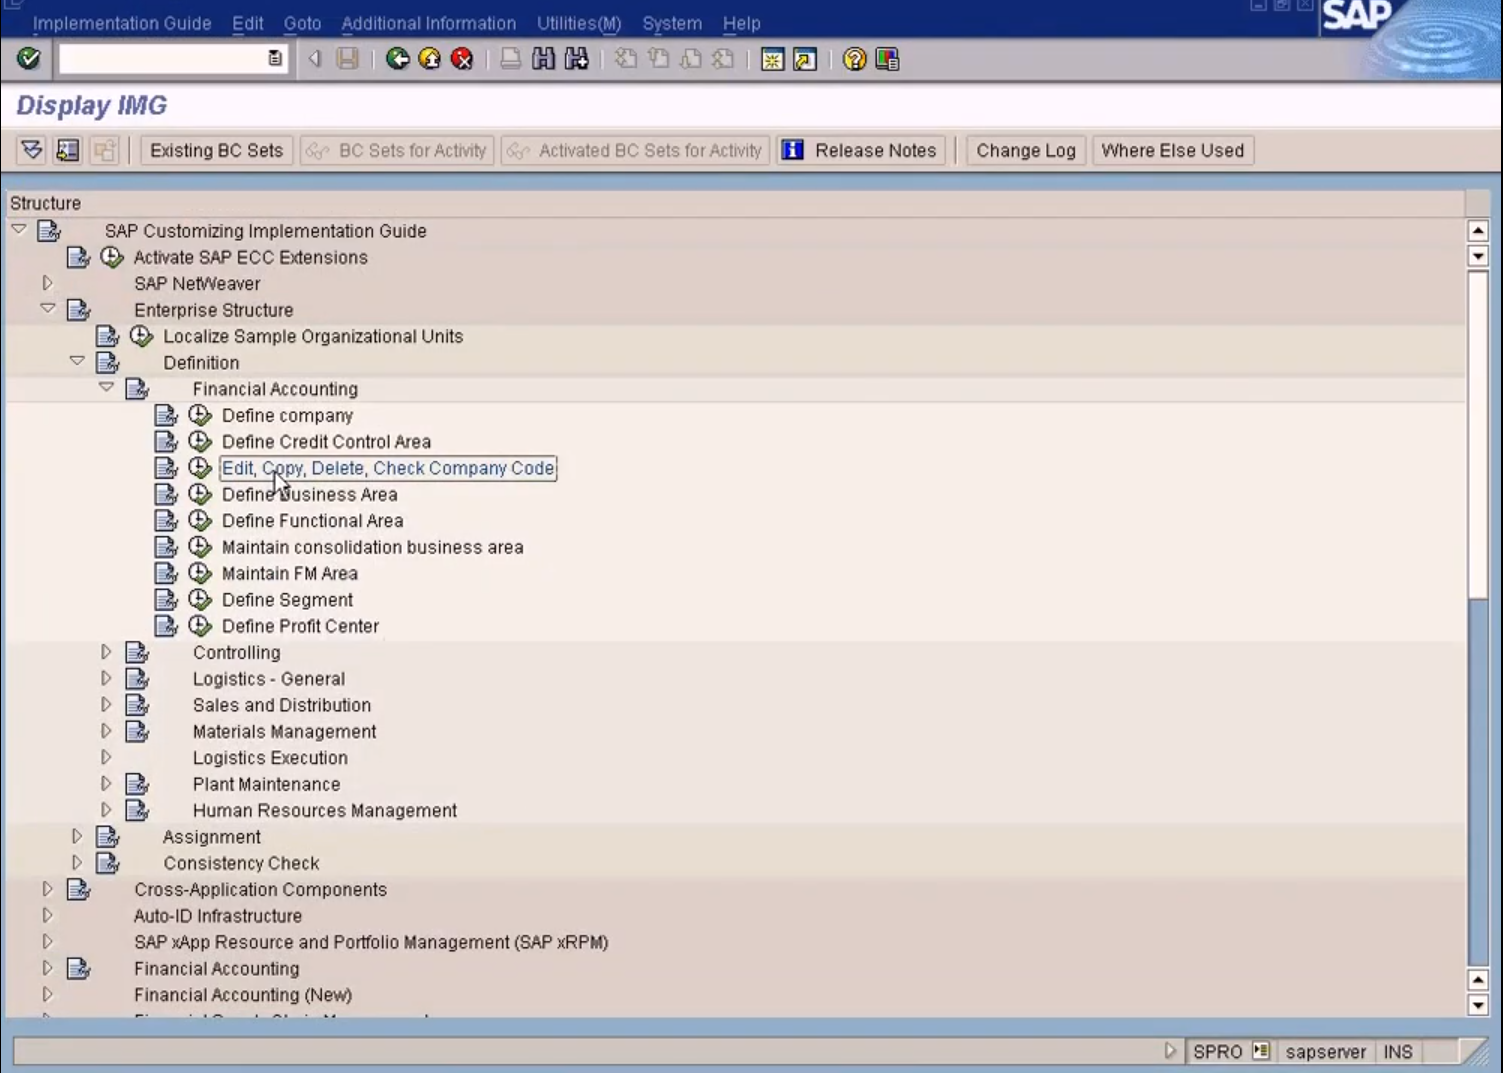Image resolution: width=1503 pixels, height=1073 pixels.
Task: Collapse the Financial Accounting definition node
Action: click(x=106, y=387)
